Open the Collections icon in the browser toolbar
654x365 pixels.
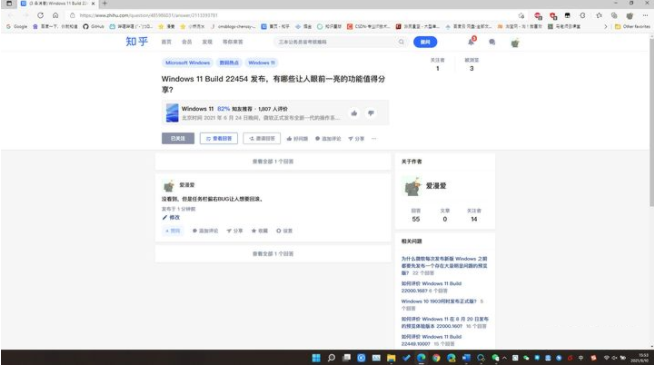tap(614, 15)
